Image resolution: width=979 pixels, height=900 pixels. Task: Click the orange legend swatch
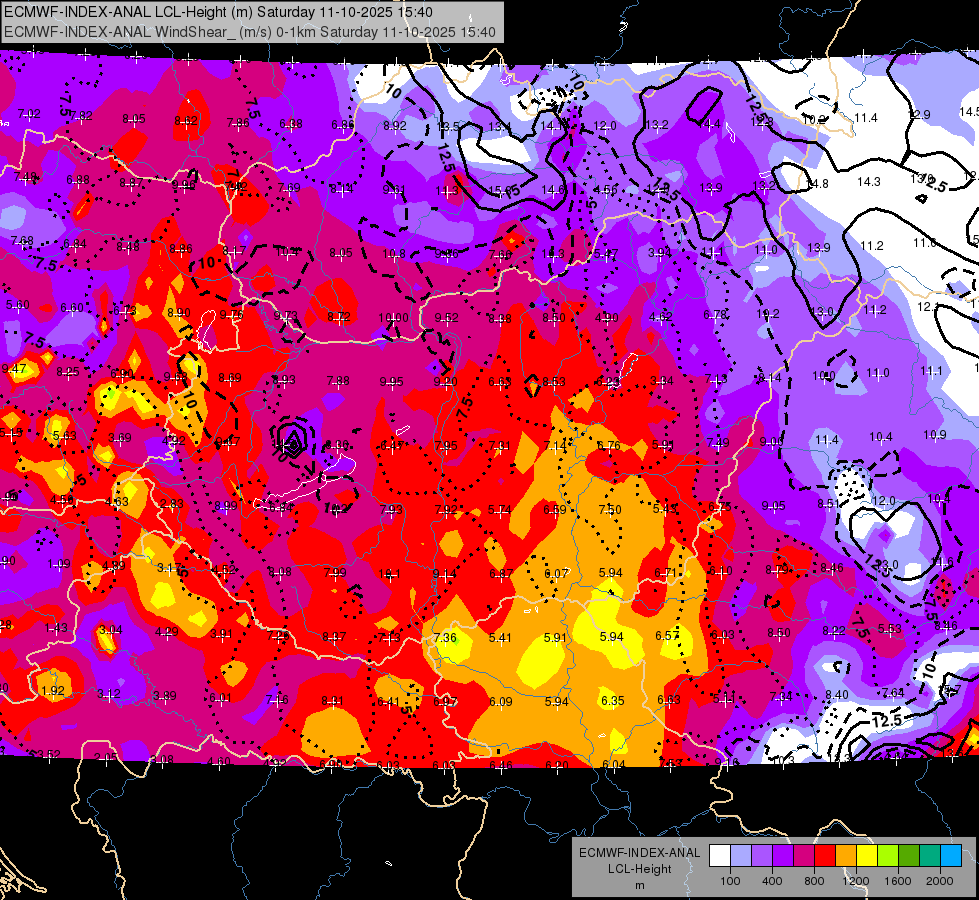pos(846,856)
